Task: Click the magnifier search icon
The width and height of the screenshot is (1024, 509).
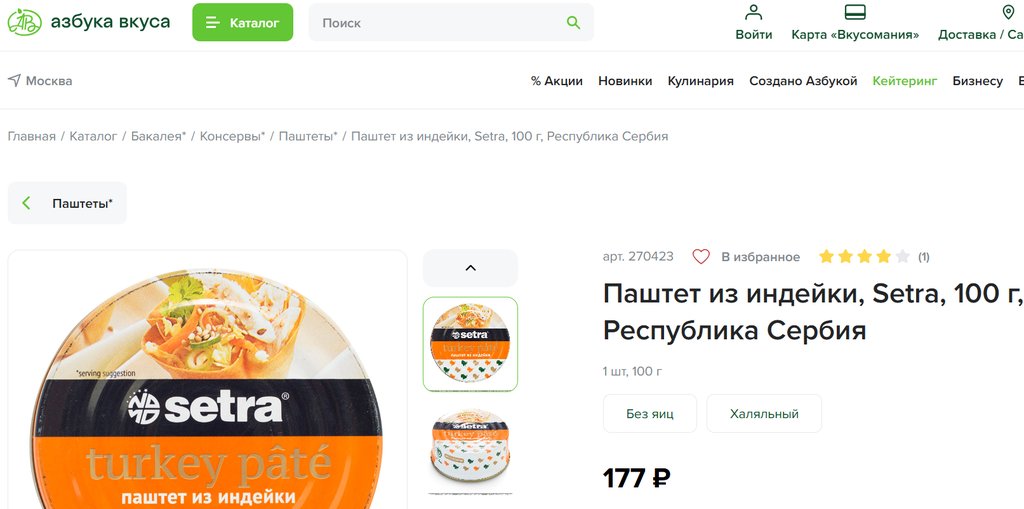Action: pyautogui.click(x=573, y=23)
